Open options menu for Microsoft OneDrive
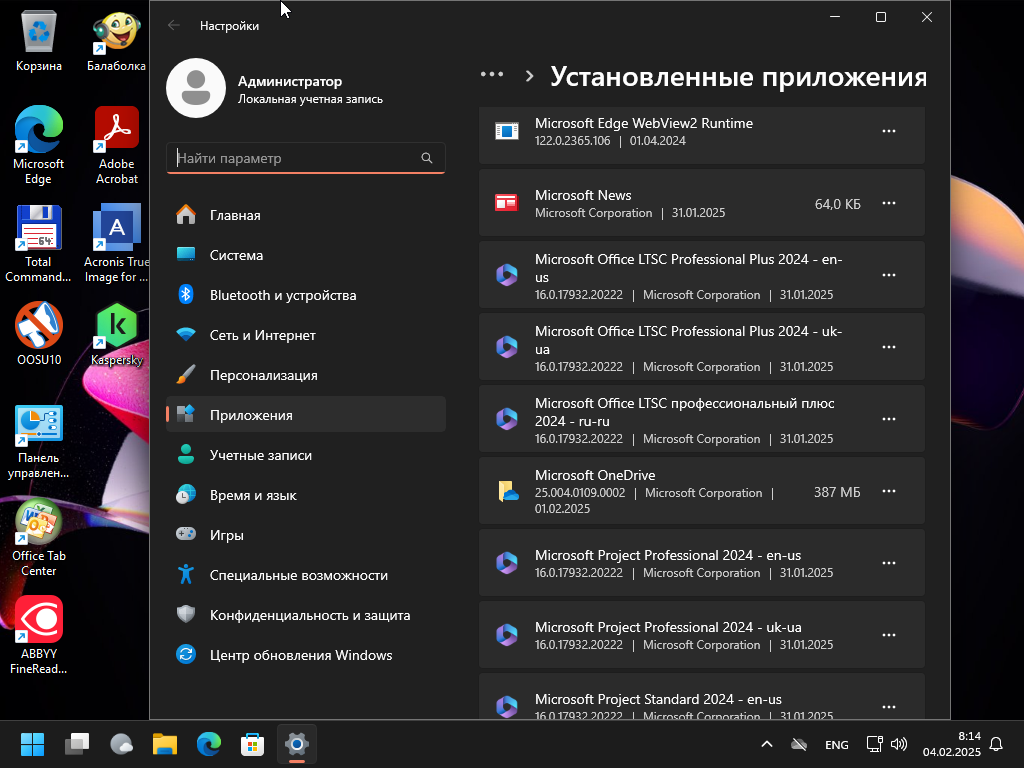Image resolution: width=1024 pixels, height=768 pixels. point(889,491)
